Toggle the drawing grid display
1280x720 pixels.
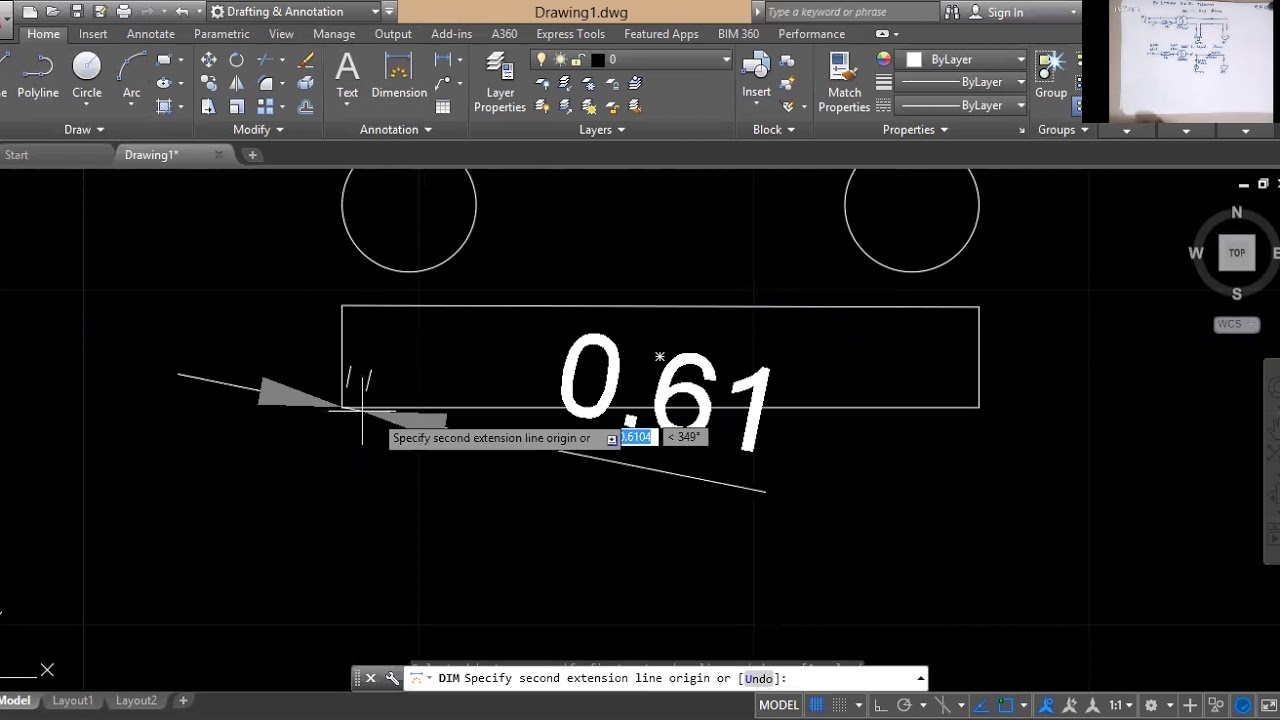tap(816, 705)
